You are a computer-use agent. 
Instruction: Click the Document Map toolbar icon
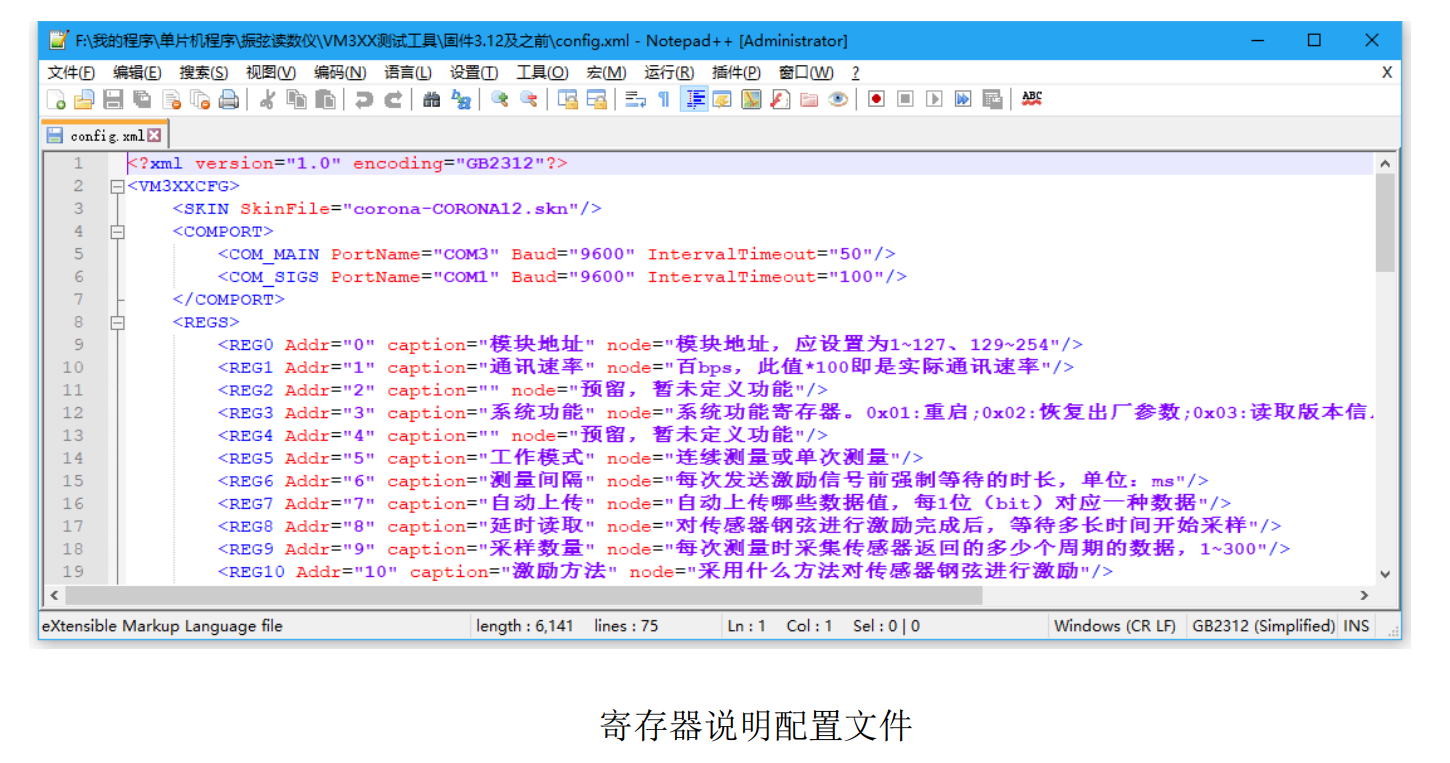click(x=751, y=99)
